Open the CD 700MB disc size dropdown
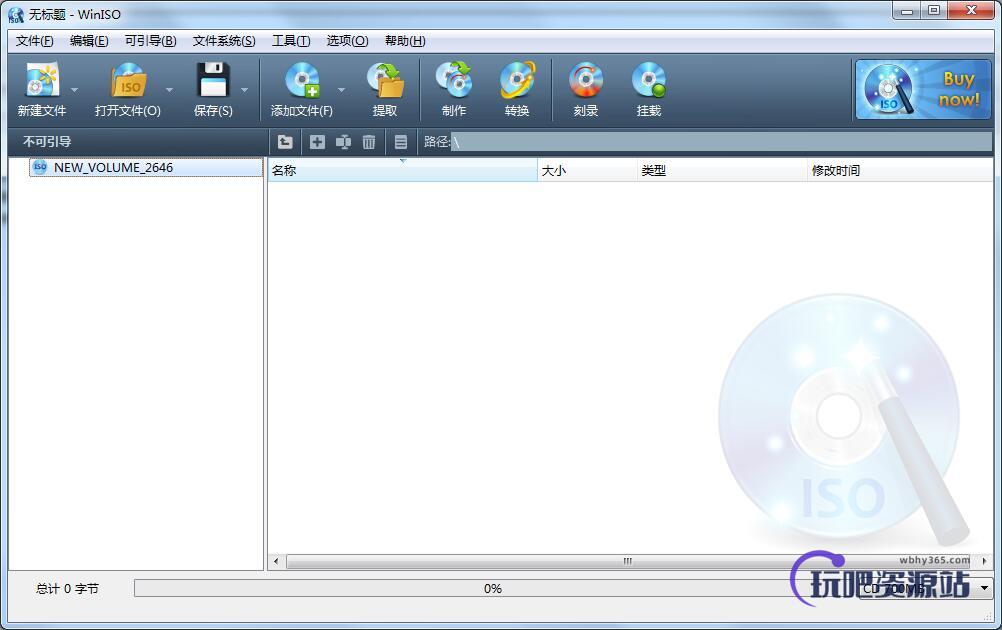Image resolution: width=1002 pixels, height=630 pixels. (984, 588)
